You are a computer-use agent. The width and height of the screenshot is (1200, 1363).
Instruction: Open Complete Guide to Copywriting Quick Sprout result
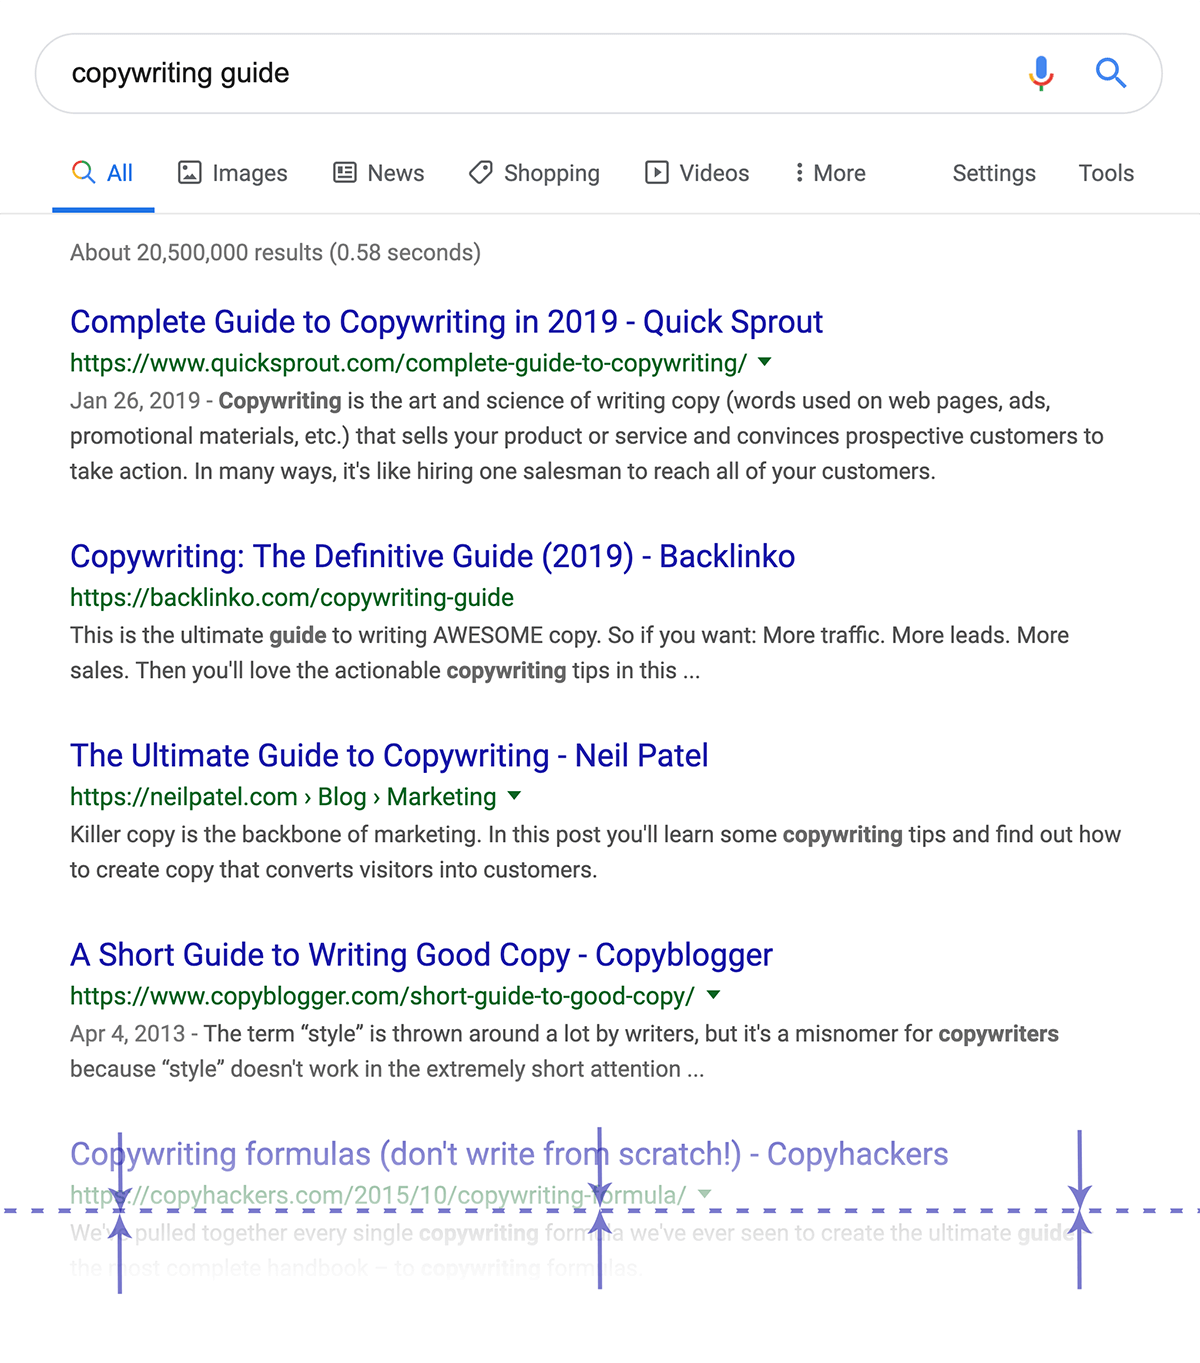coord(446,322)
